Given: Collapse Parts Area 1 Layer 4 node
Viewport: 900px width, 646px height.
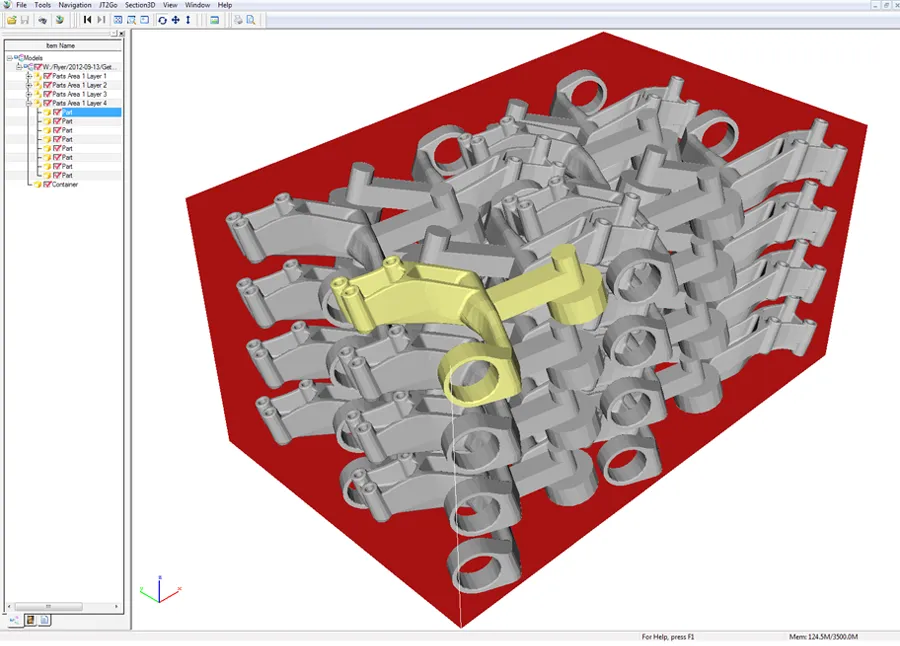Looking at the screenshot, I should point(29,103).
